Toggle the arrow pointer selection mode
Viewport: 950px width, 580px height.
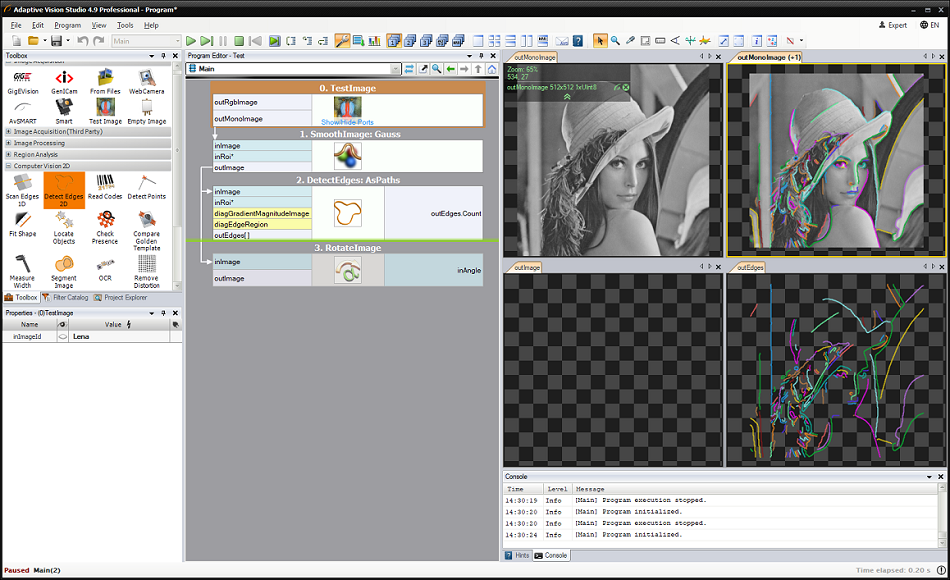(x=600, y=41)
